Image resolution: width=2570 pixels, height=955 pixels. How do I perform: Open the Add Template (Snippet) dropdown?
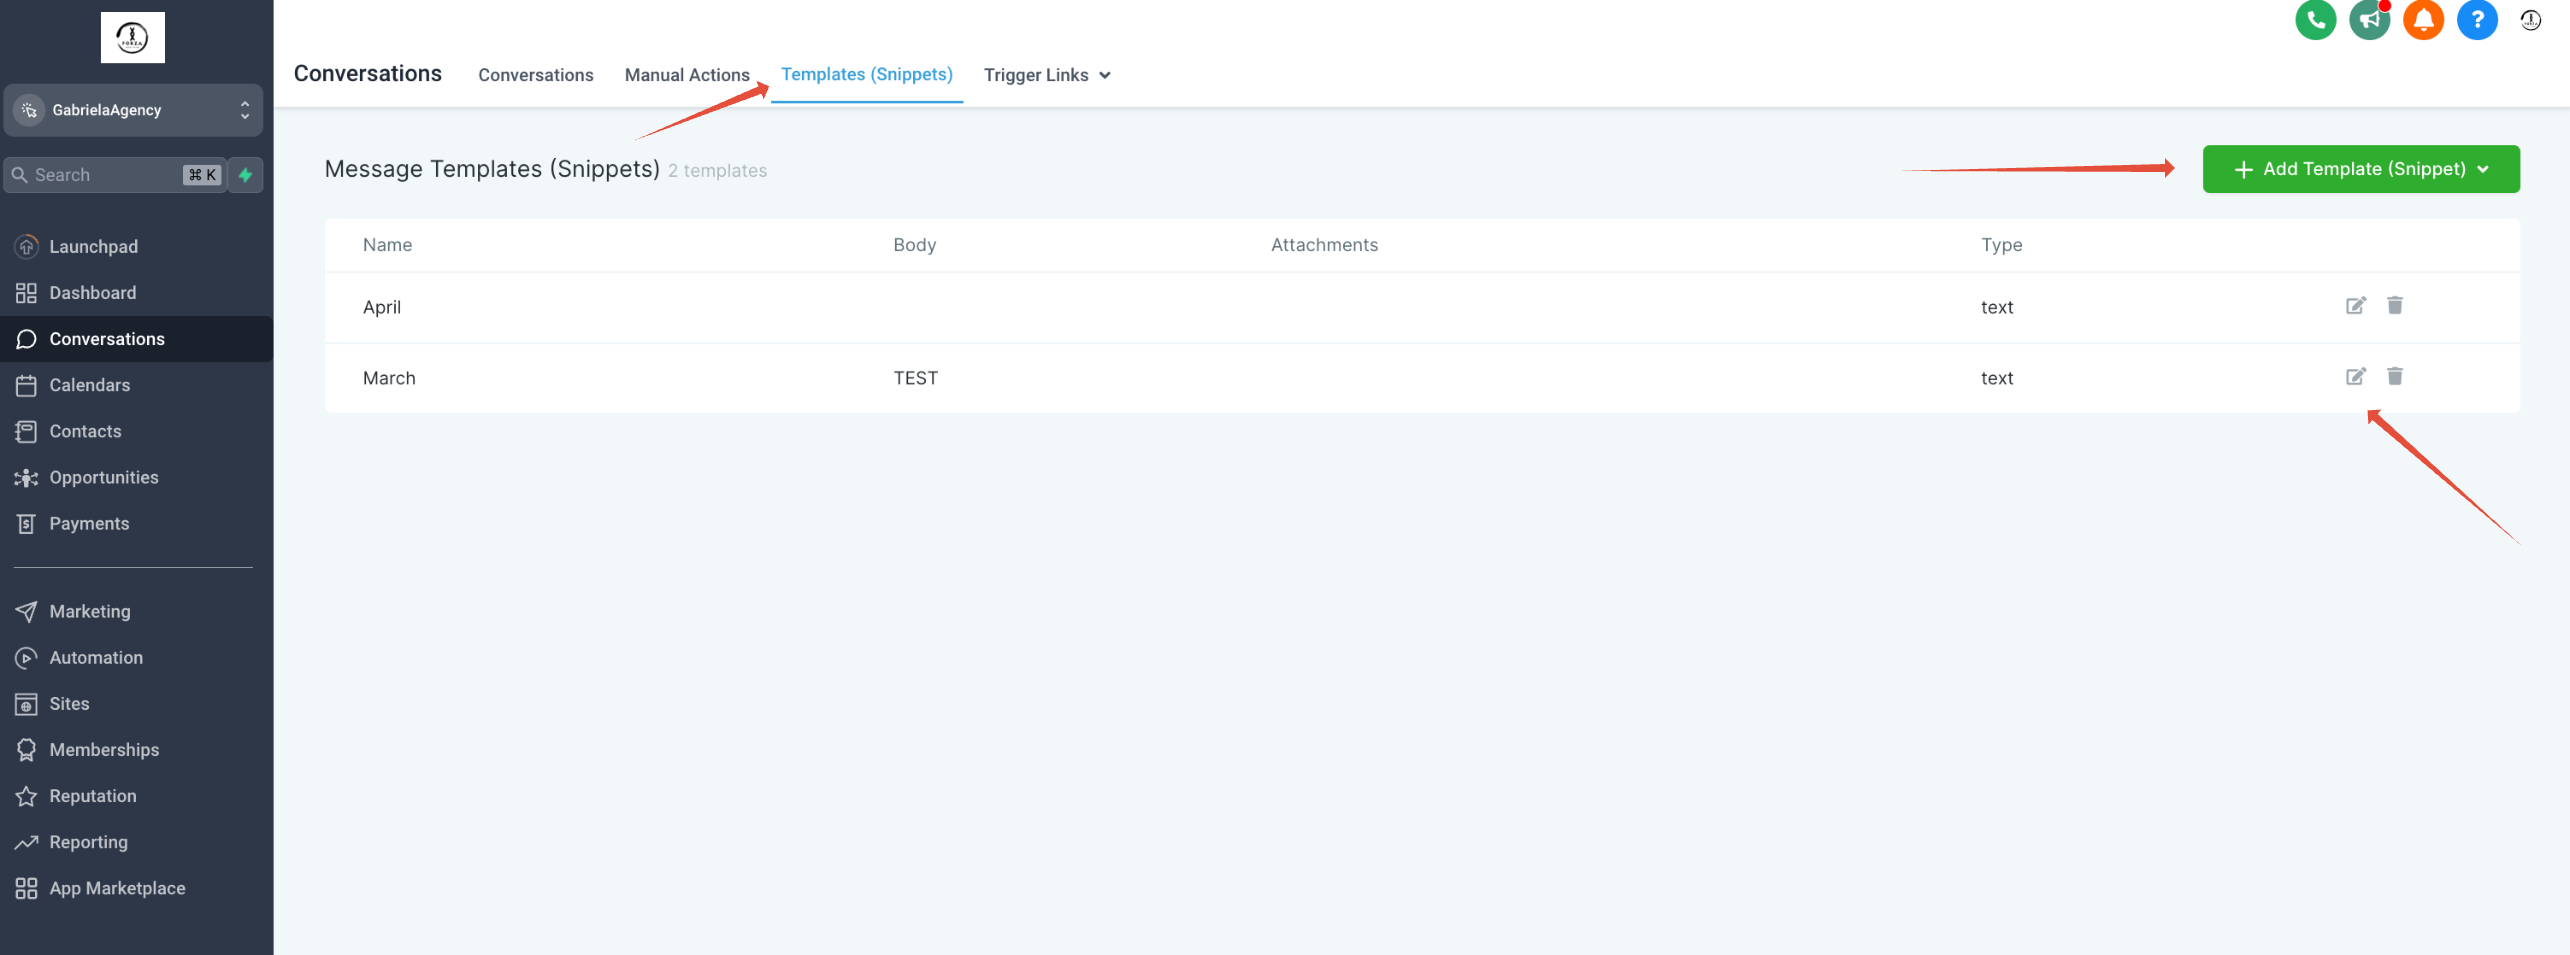2360,169
